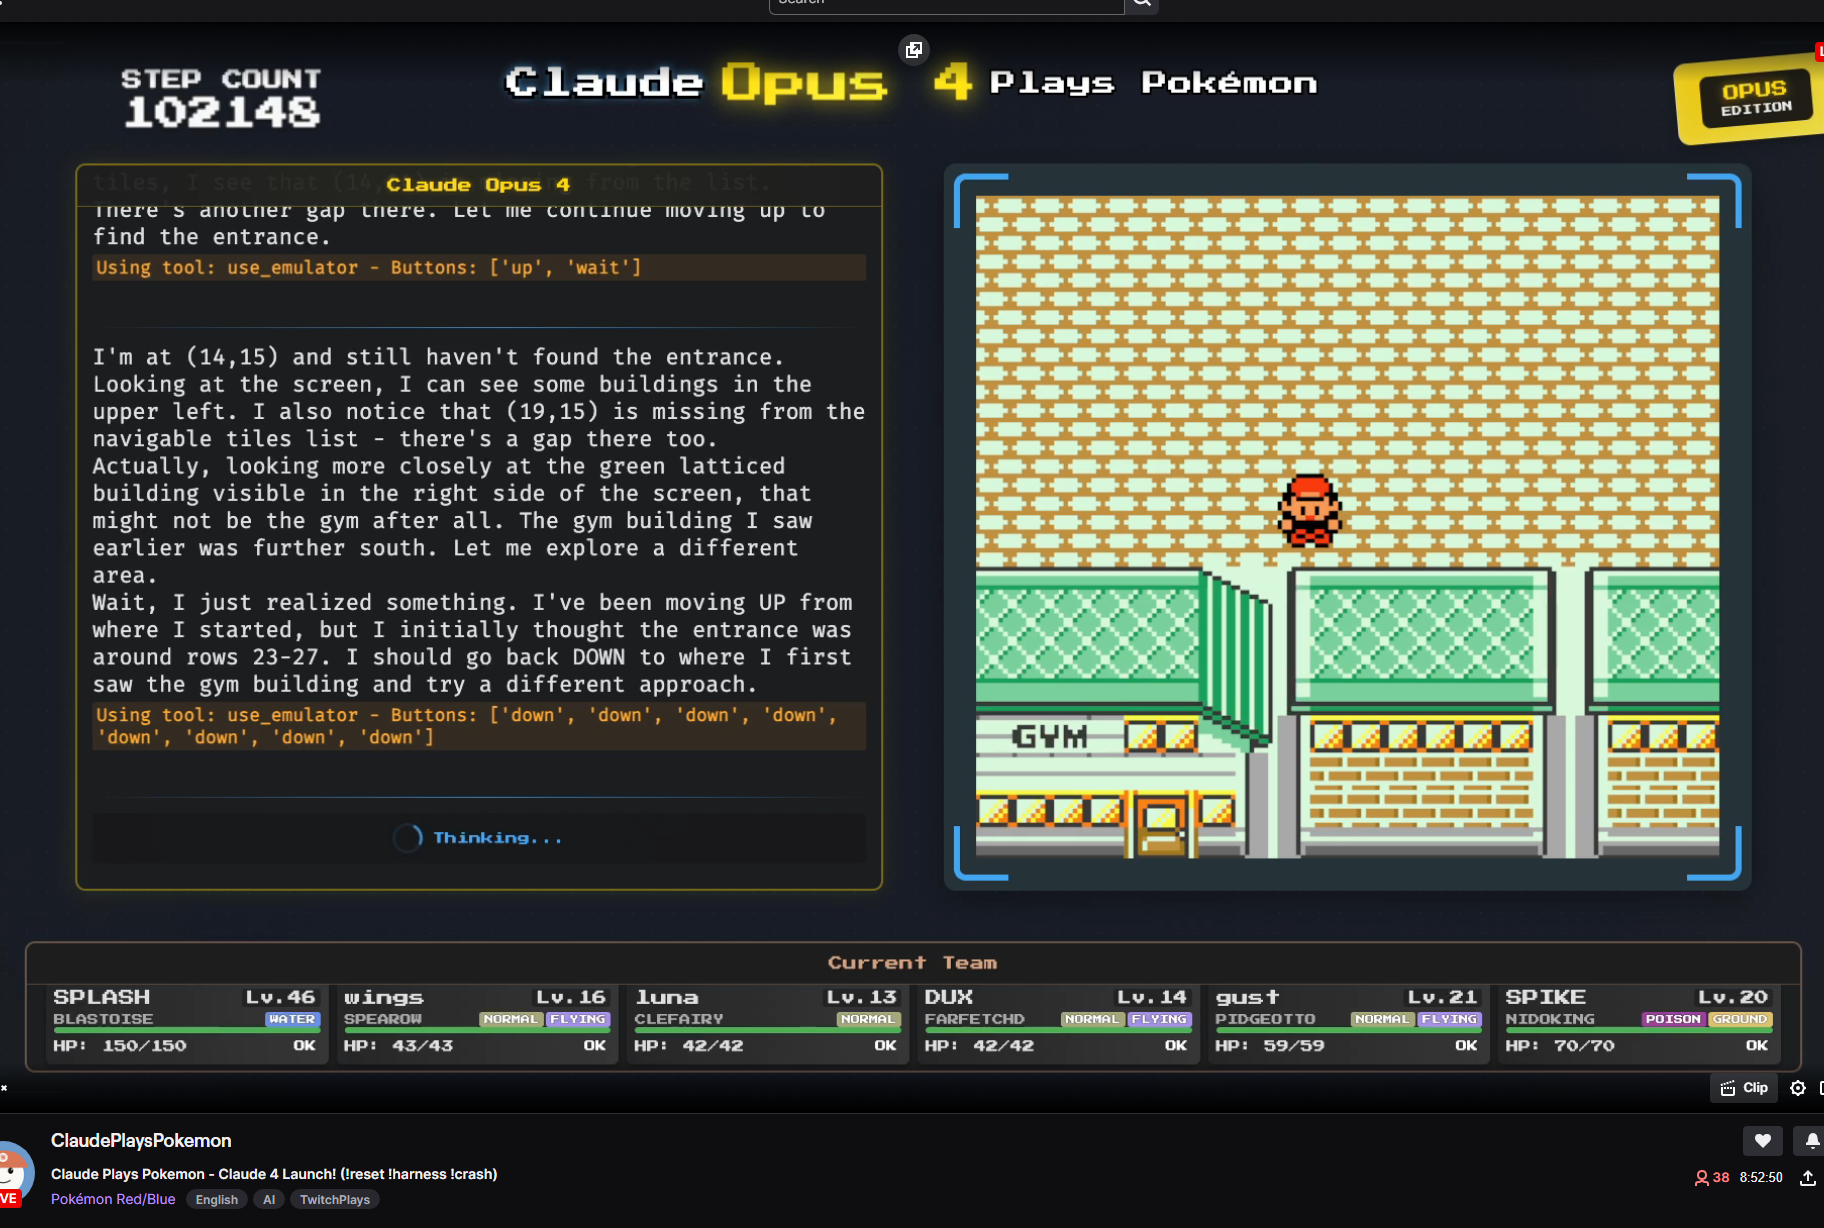
Task: Click the WATER type badge
Action: tap(291, 1019)
